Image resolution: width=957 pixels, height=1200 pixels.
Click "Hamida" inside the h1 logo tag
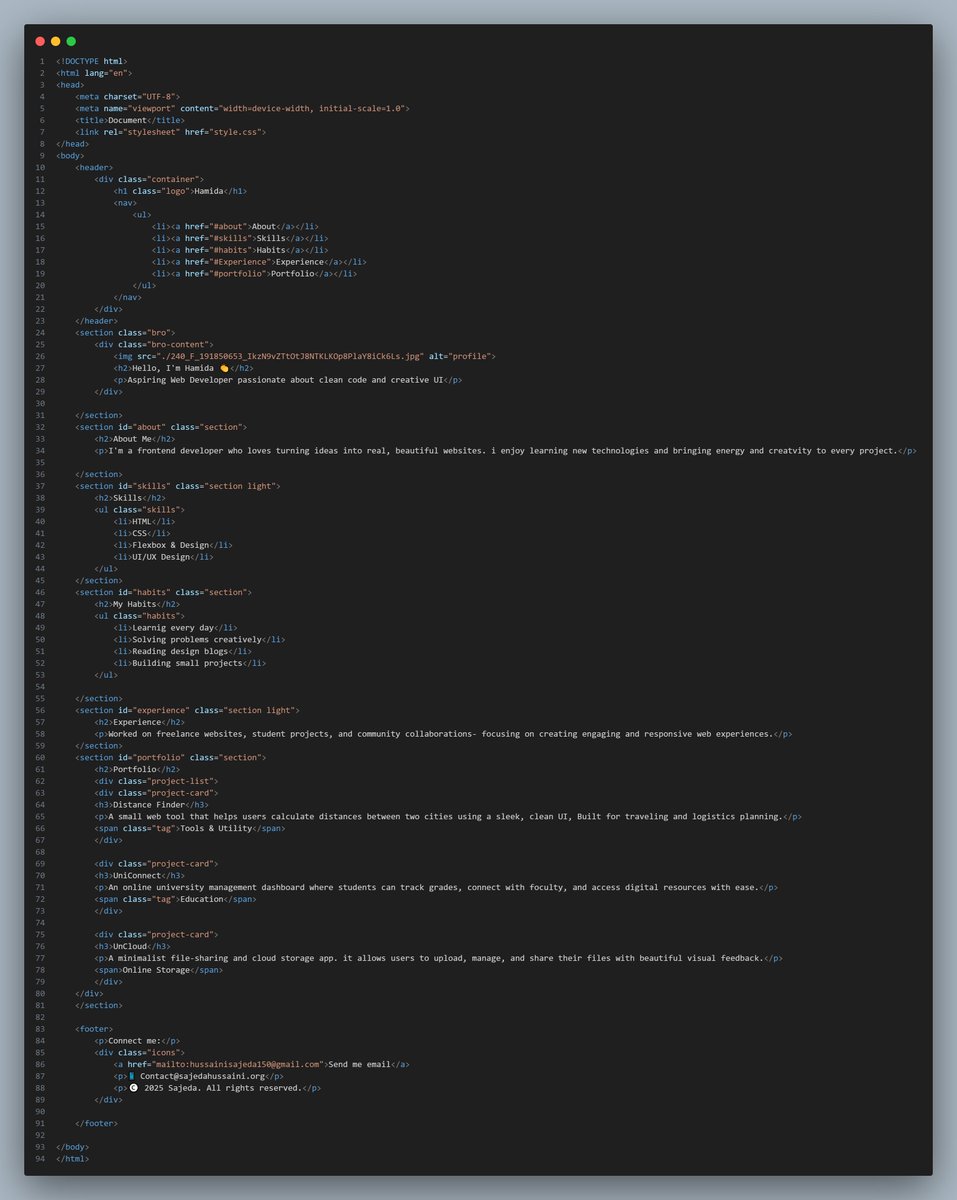point(208,191)
